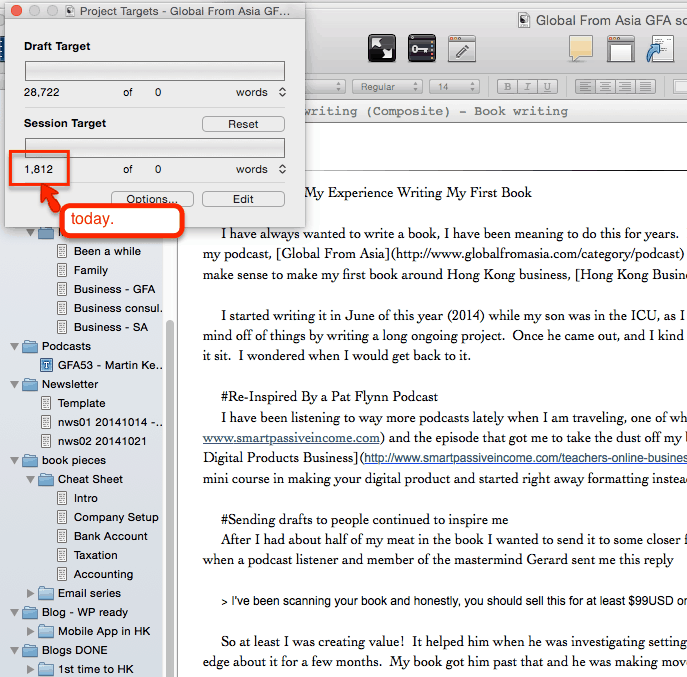Expand the Email series folder
Viewport: 687px width, 677px height.
pyautogui.click(x=30, y=593)
